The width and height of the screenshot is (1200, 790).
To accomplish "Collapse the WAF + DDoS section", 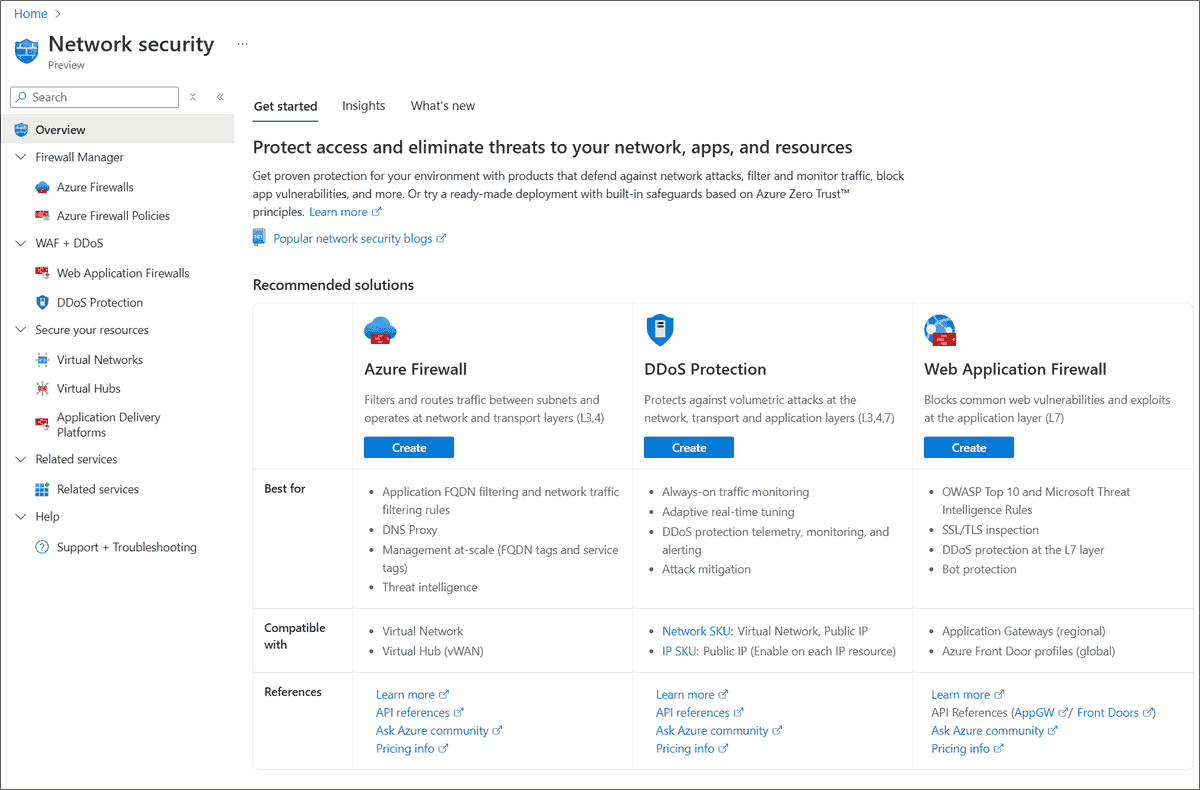I will pos(21,243).
